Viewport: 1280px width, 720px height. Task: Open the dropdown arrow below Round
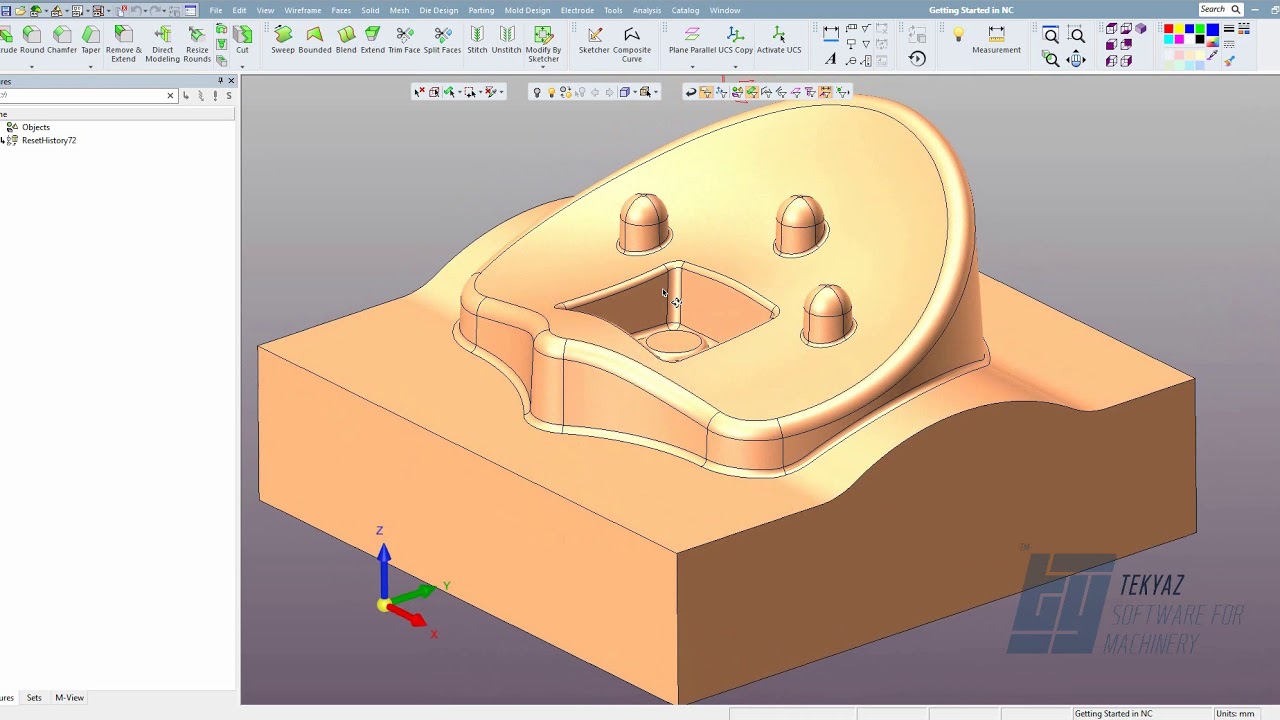(32, 67)
